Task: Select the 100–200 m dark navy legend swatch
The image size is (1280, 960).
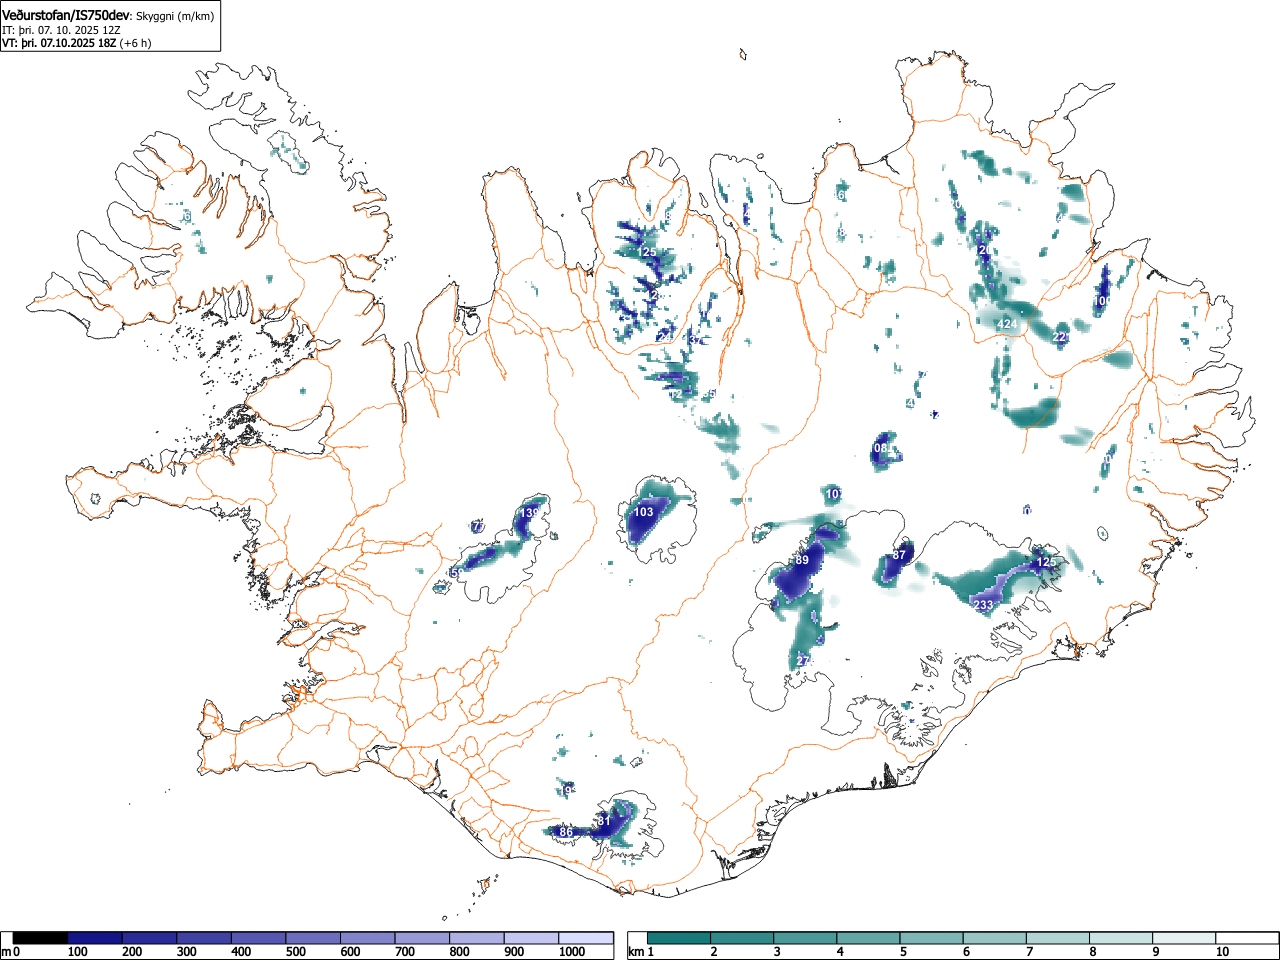Action: pyautogui.click(x=95, y=938)
